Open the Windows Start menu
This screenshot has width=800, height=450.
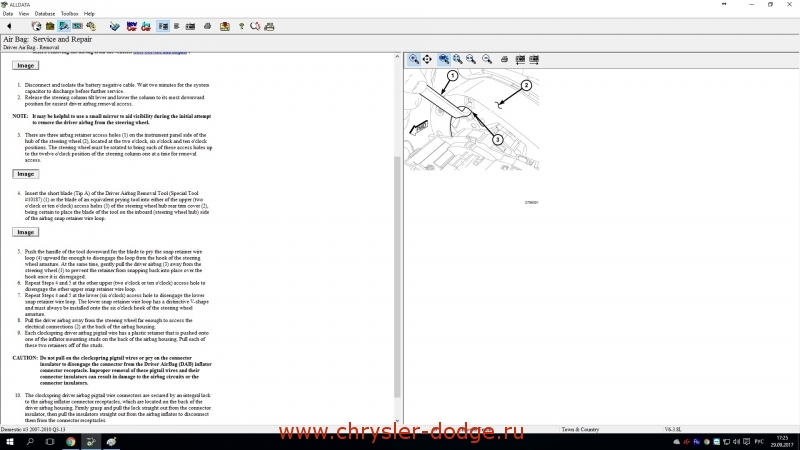(x=9, y=442)
